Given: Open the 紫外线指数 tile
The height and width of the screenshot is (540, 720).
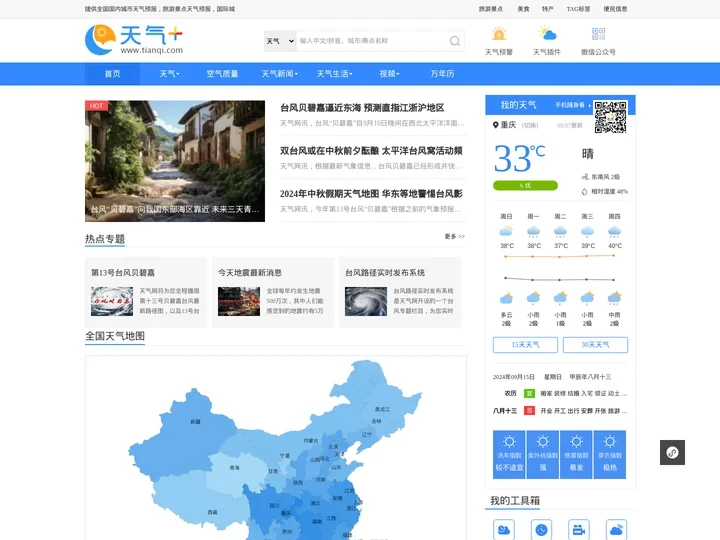Looking at the screenshot, I should 543,455.
